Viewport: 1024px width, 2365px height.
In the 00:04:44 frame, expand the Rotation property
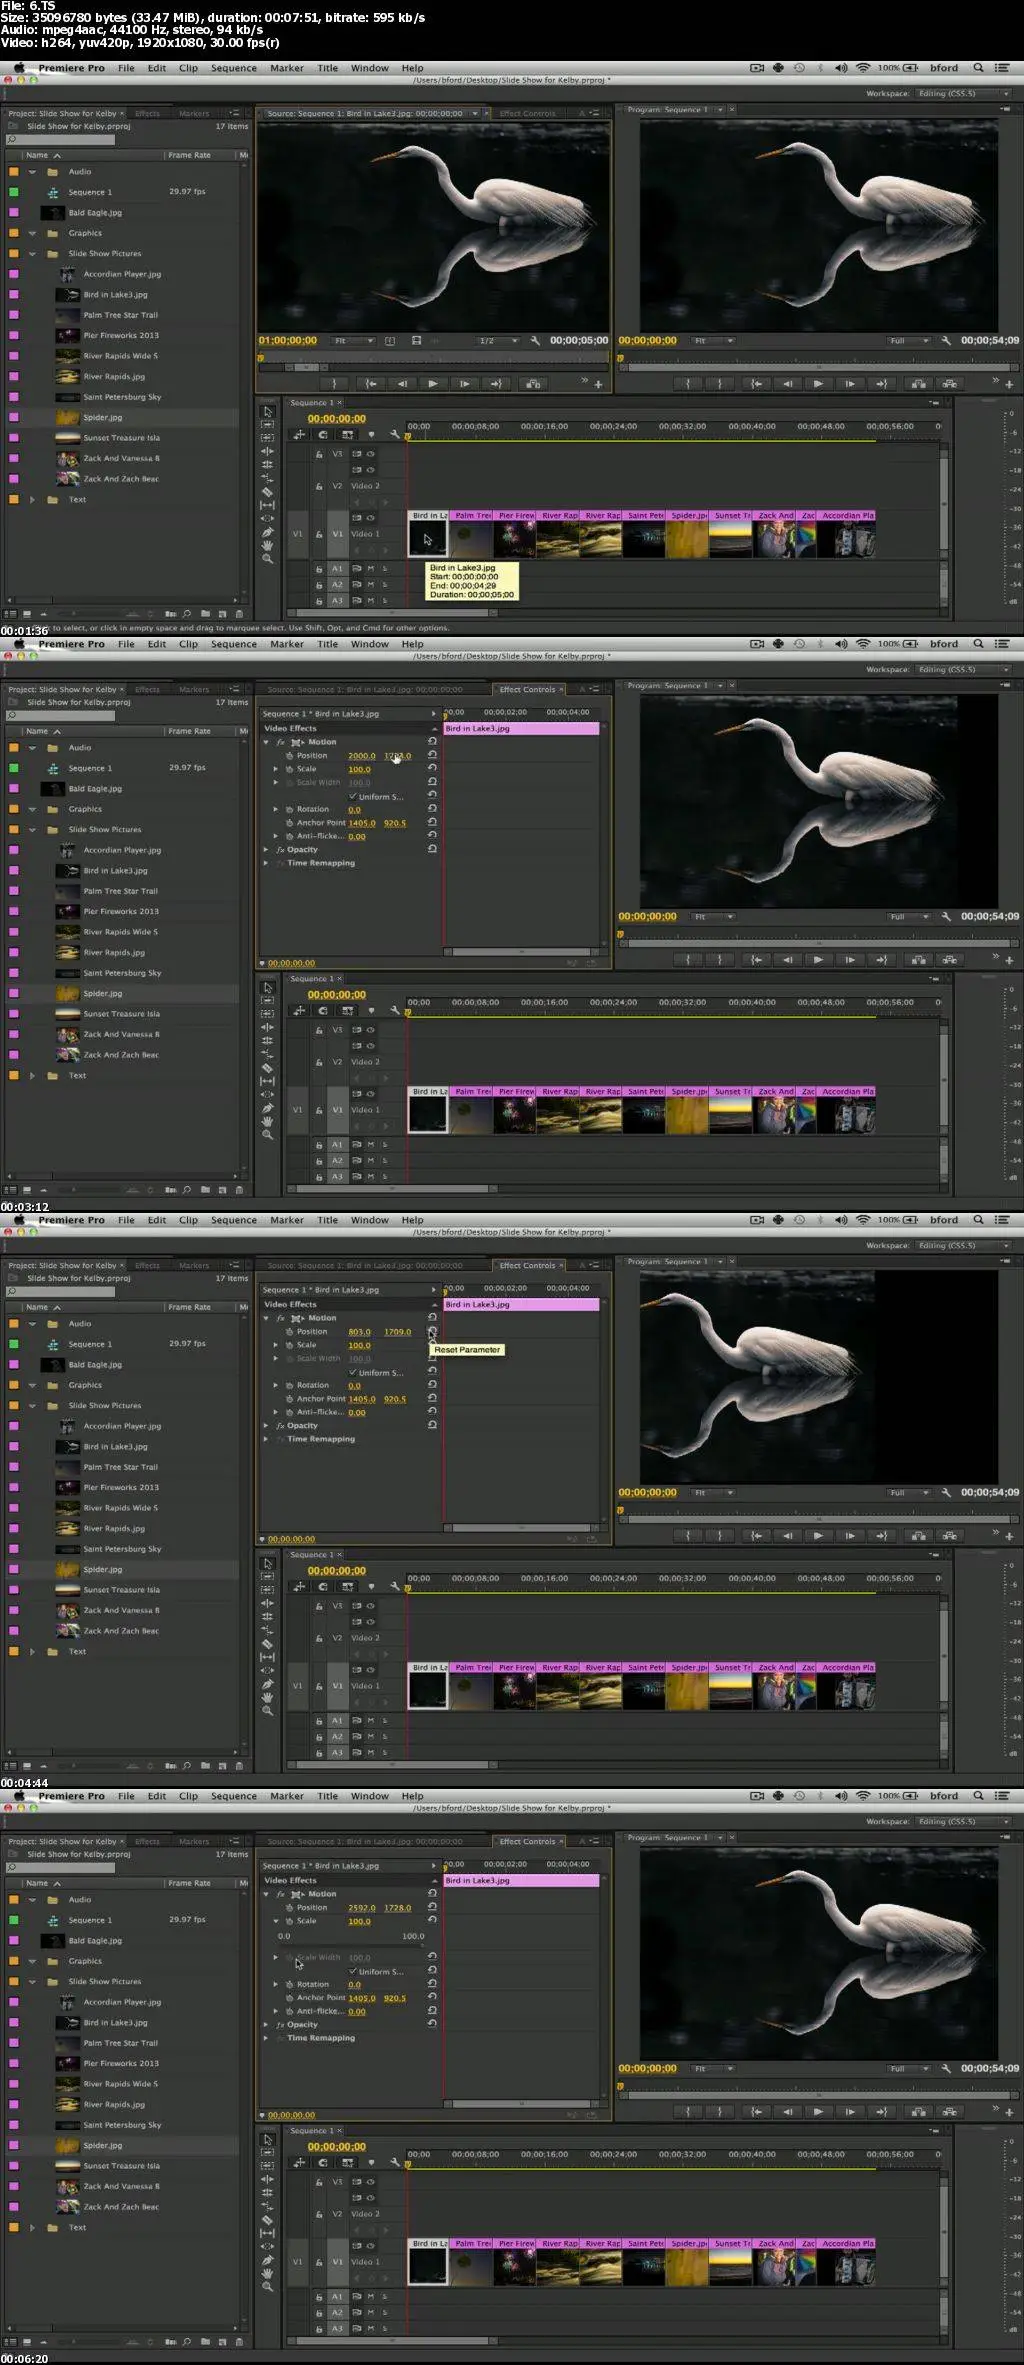pyautogui.click(x=276, y=1385)
